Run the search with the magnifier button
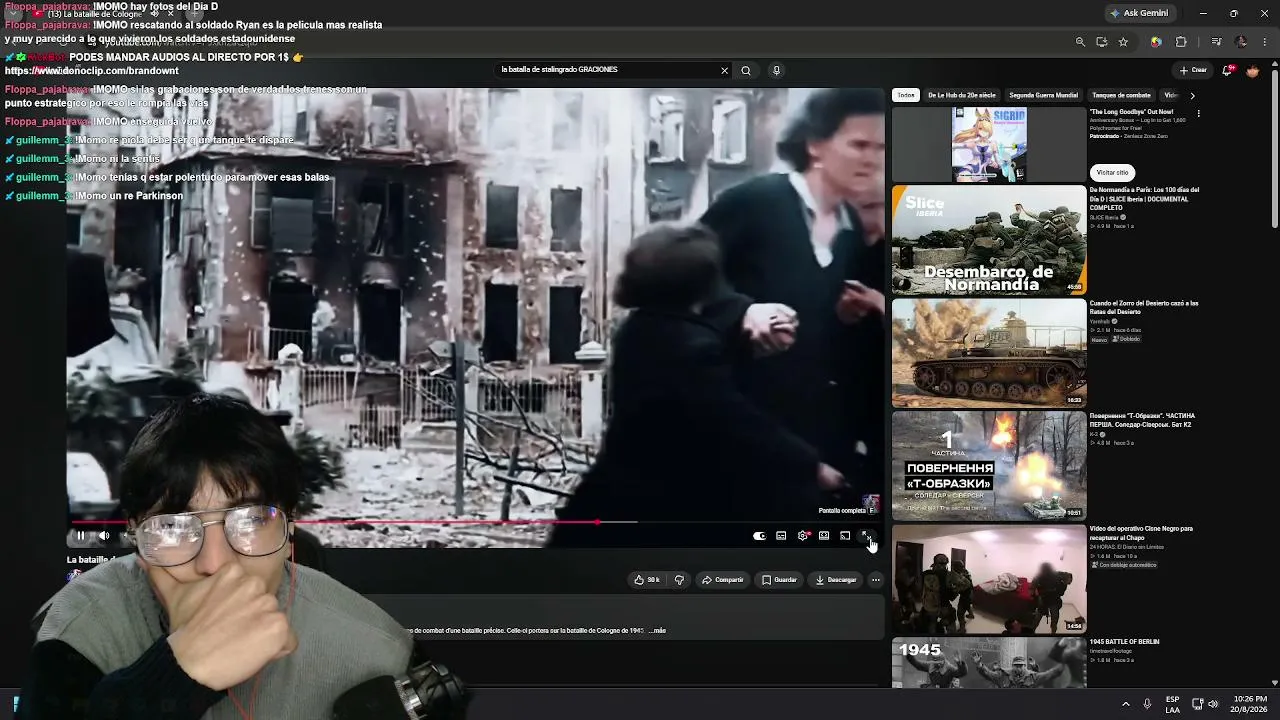Viewport: 1280px width, 720px height. click(746, 70)
